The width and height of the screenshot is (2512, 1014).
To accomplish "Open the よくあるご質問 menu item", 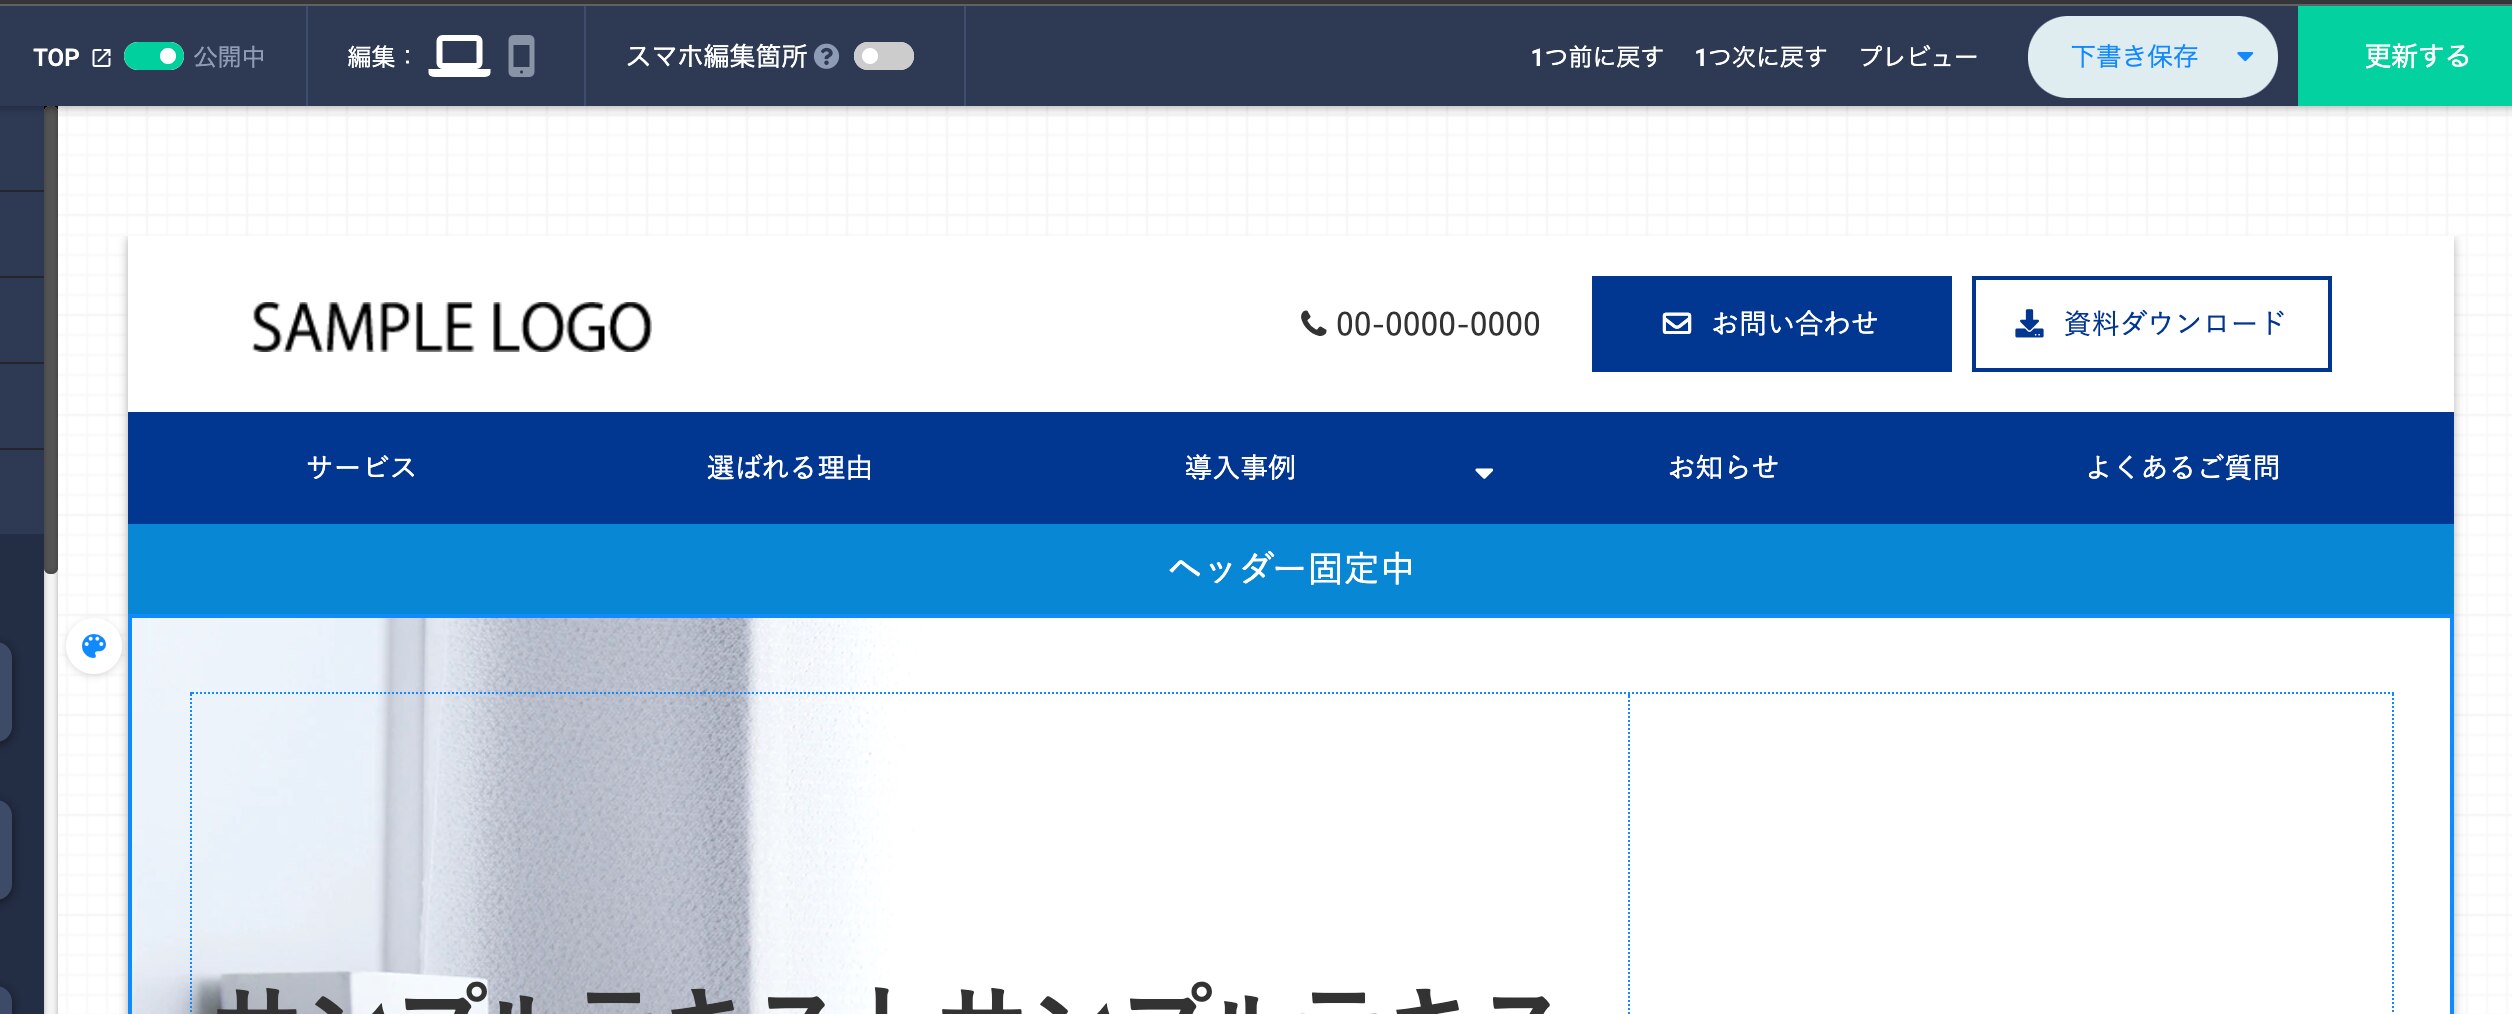I will pos(2182,468).
